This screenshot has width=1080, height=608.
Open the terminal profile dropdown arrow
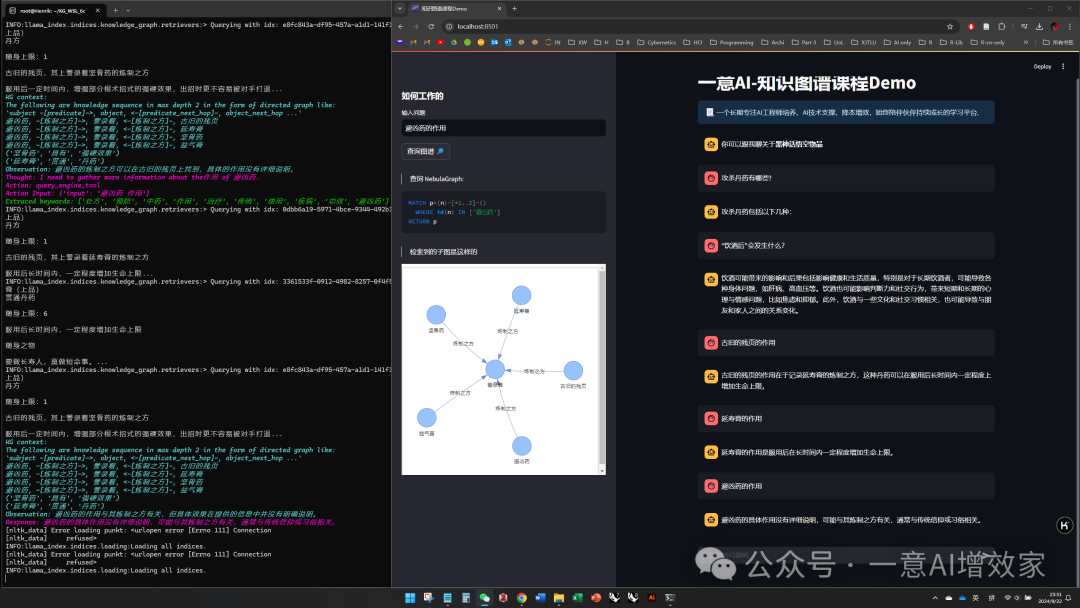(x=128, y=10)
